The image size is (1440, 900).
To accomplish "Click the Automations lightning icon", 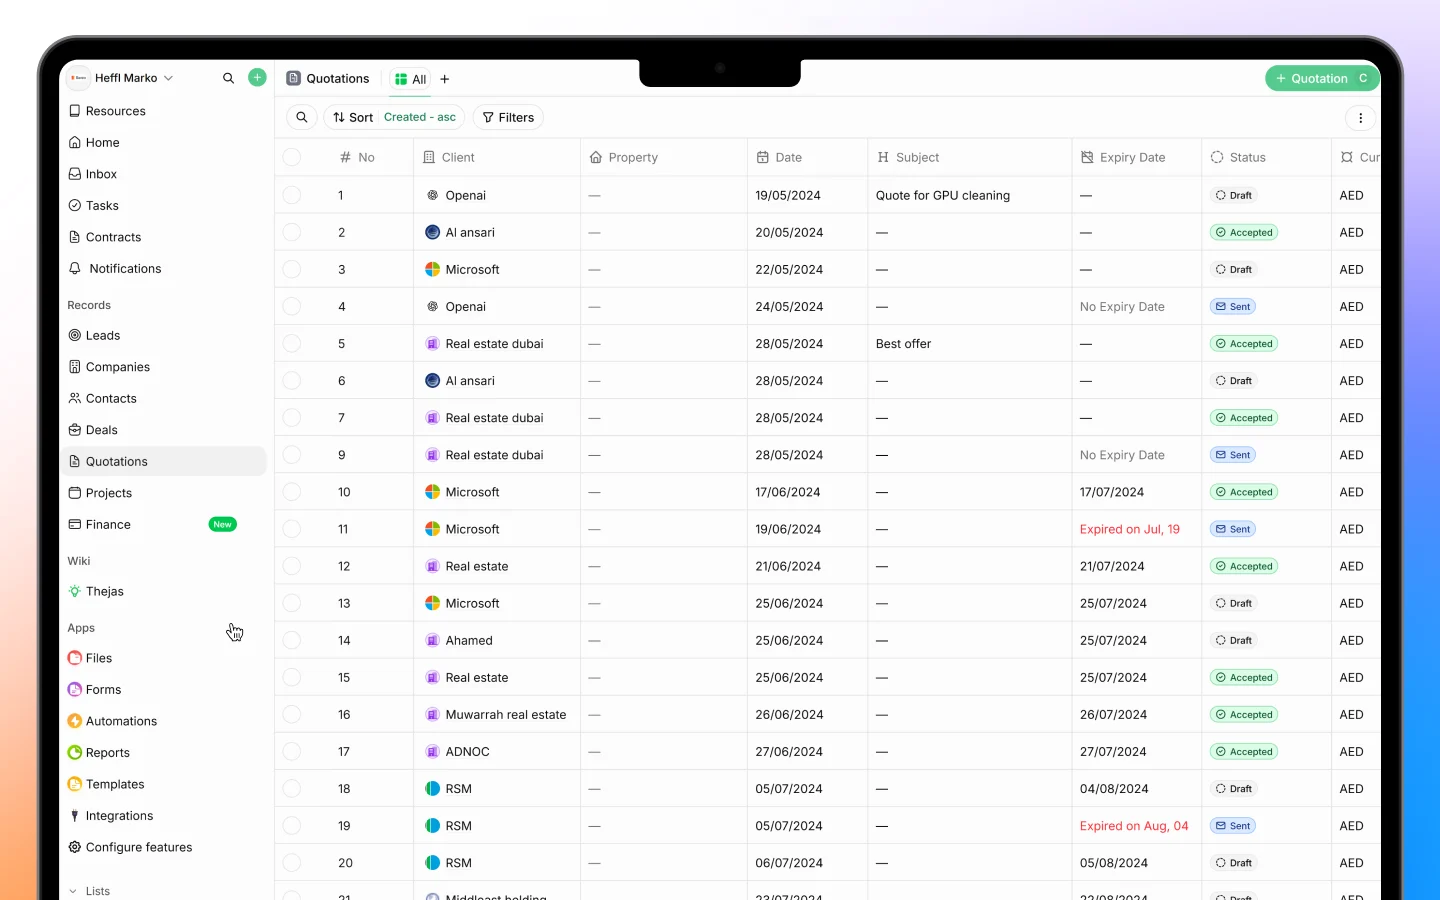I will click(x=75, y=721).
